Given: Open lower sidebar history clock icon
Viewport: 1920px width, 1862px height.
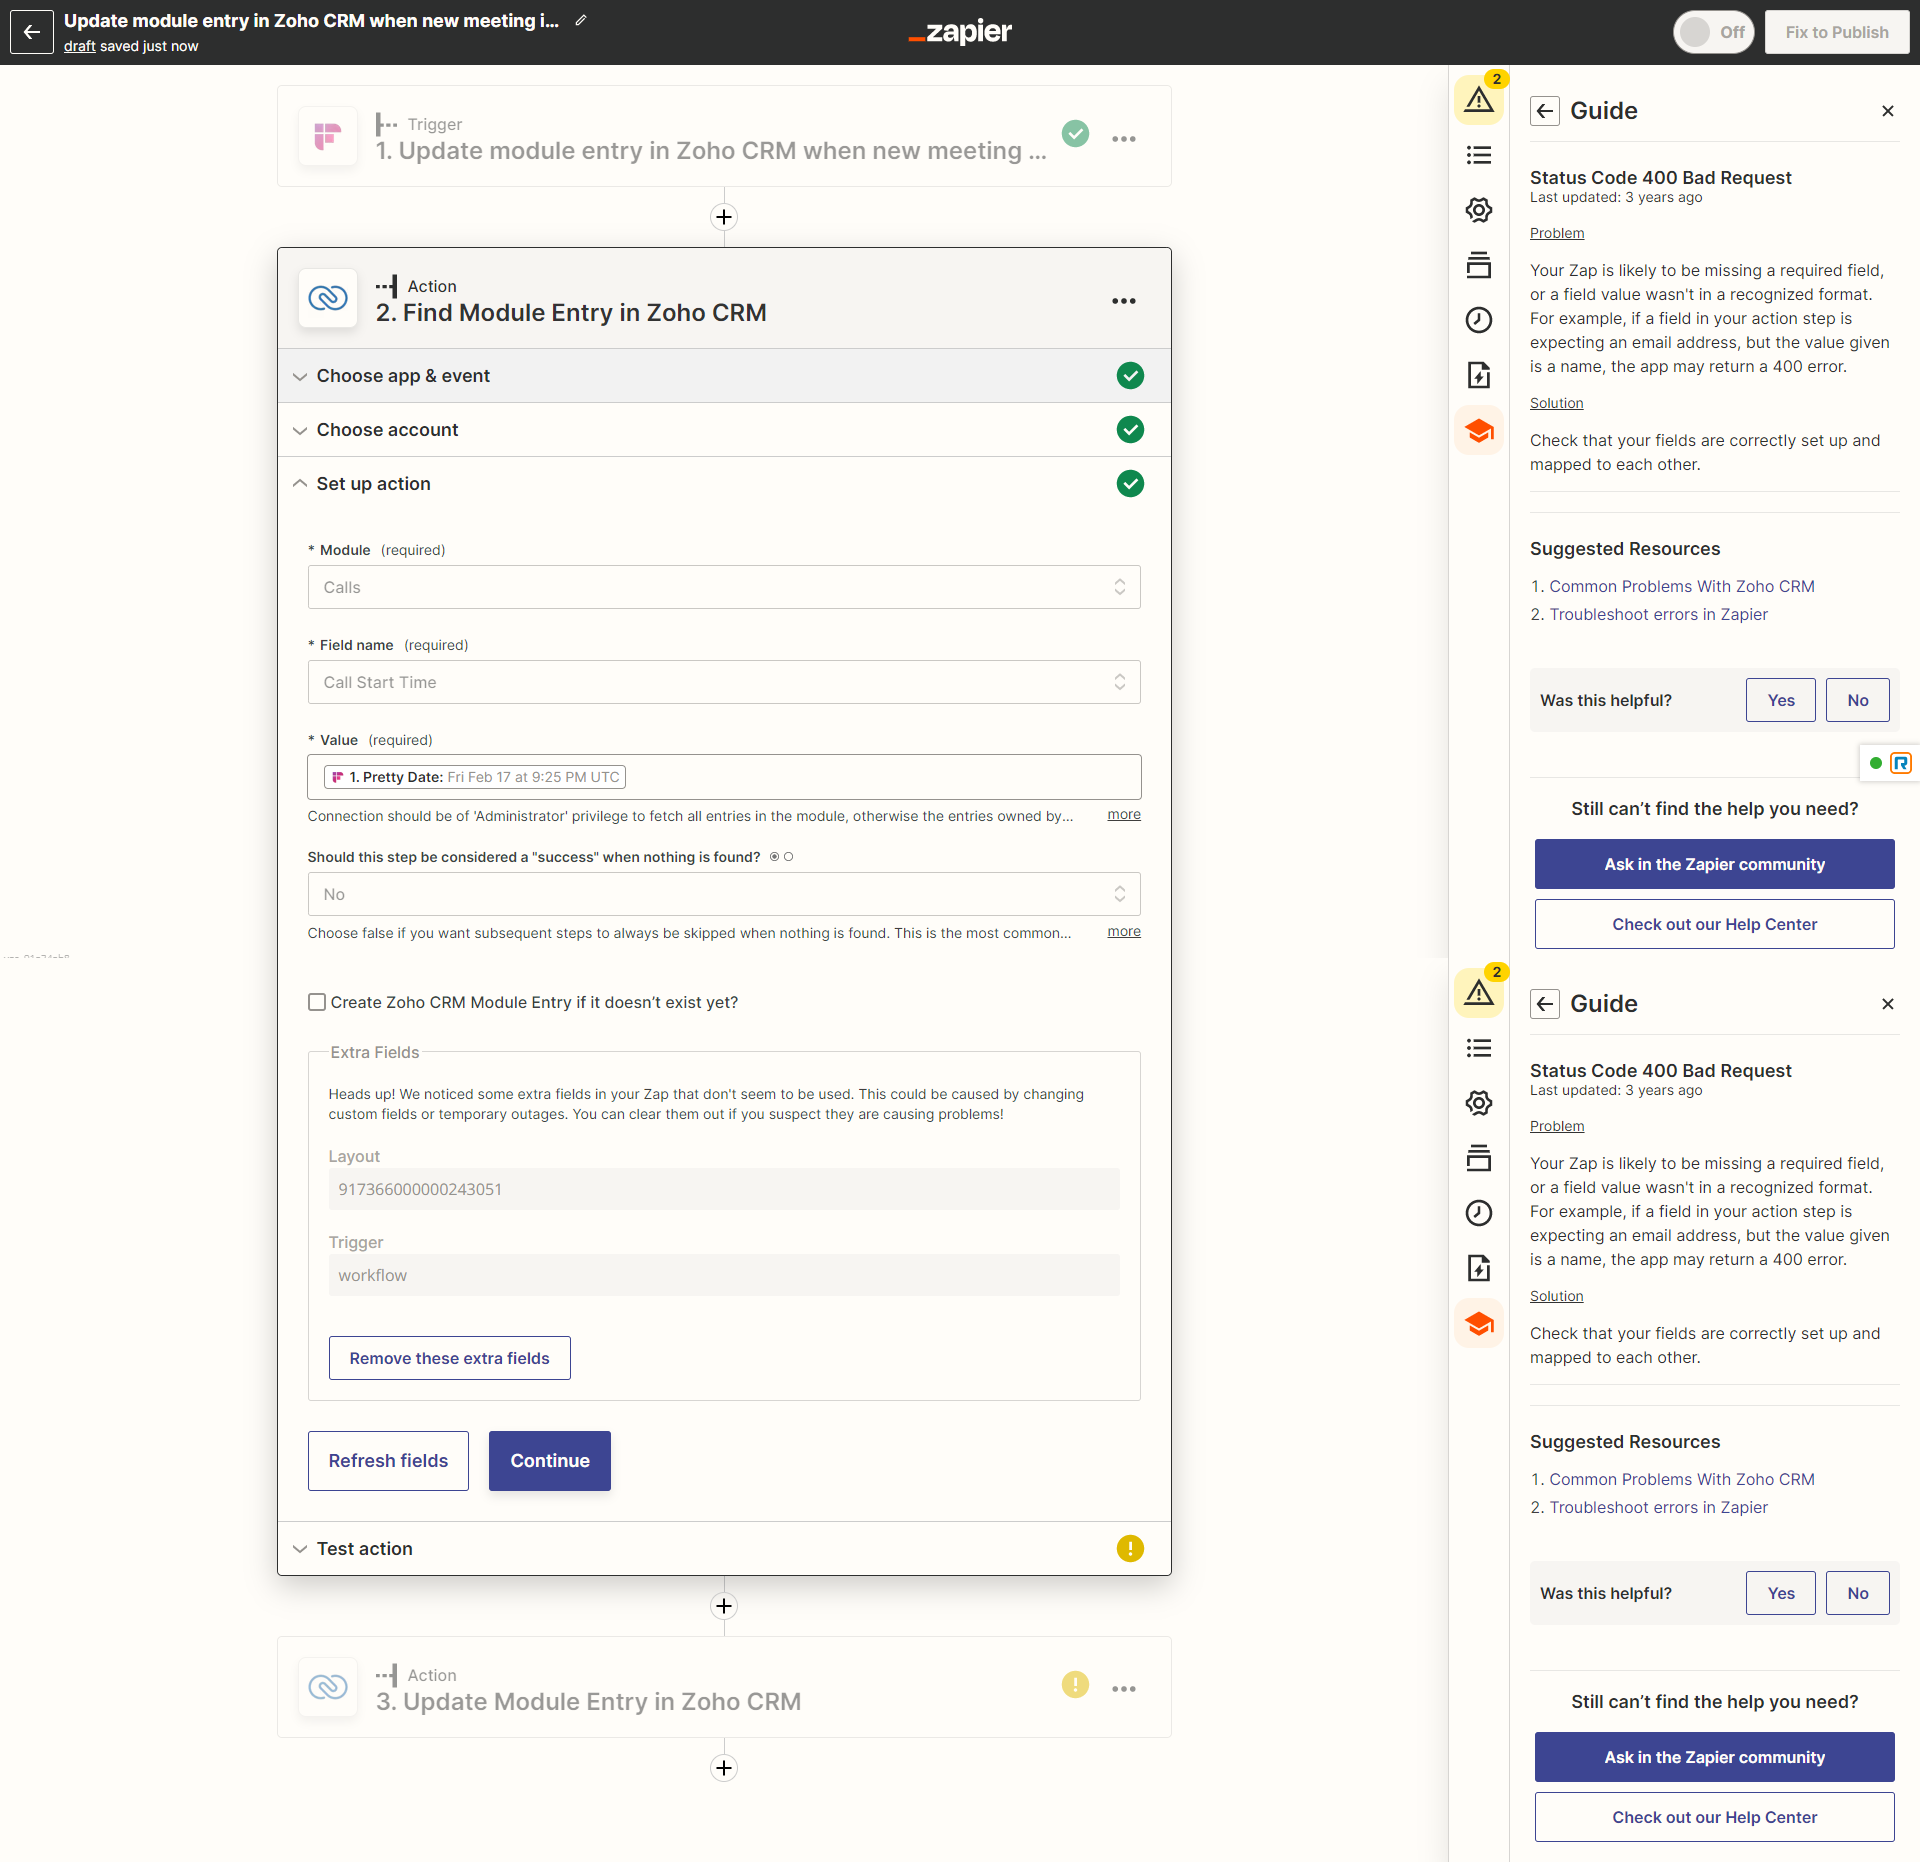Looking at the screenshot, I should coord(1479,1213).
